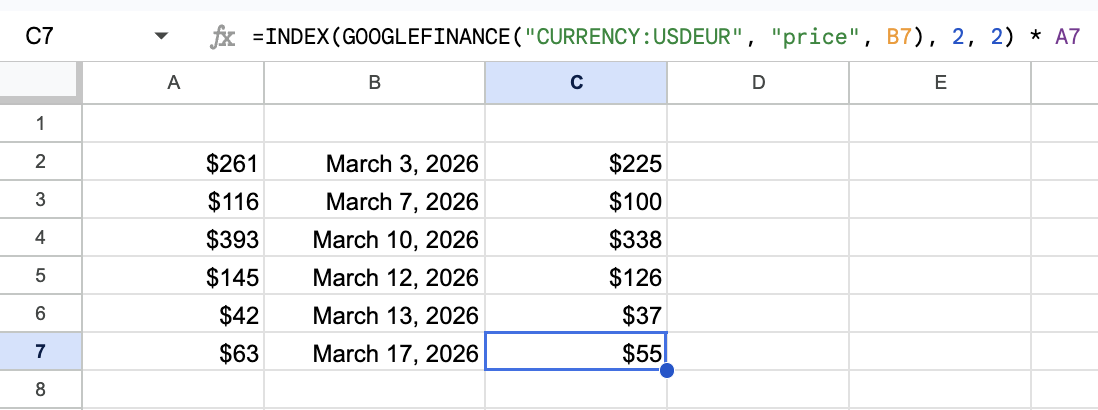The height and width of the screenshot is (410, 1098).
Task: Click the cell showing $338
Action: tap(576, 239)
